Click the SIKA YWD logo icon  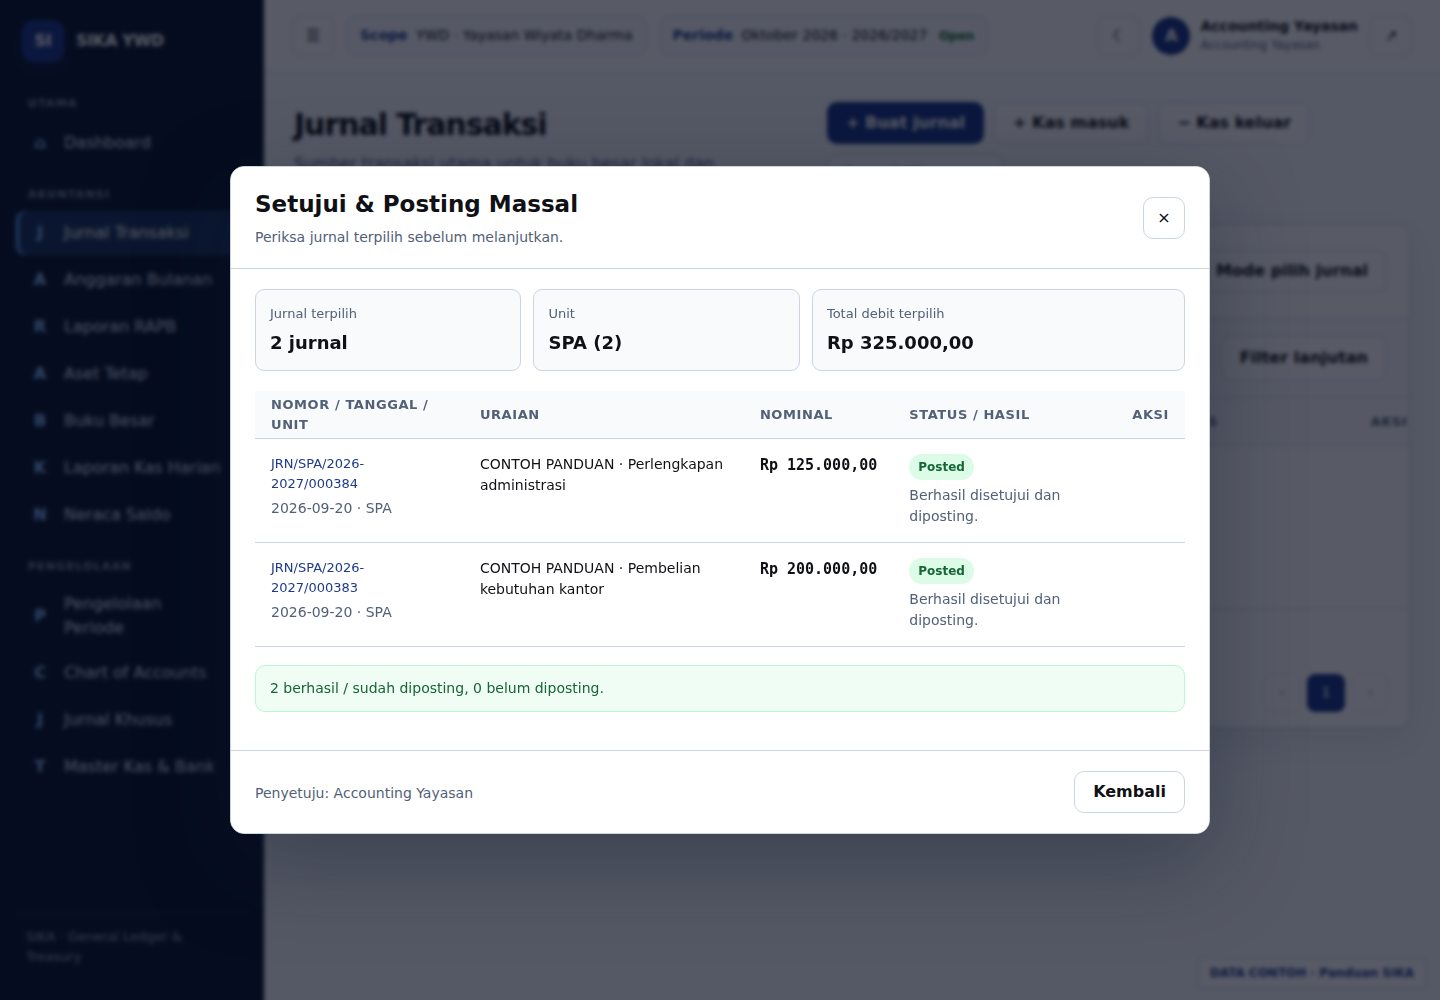pyautogui.click(x=43, y=40)
